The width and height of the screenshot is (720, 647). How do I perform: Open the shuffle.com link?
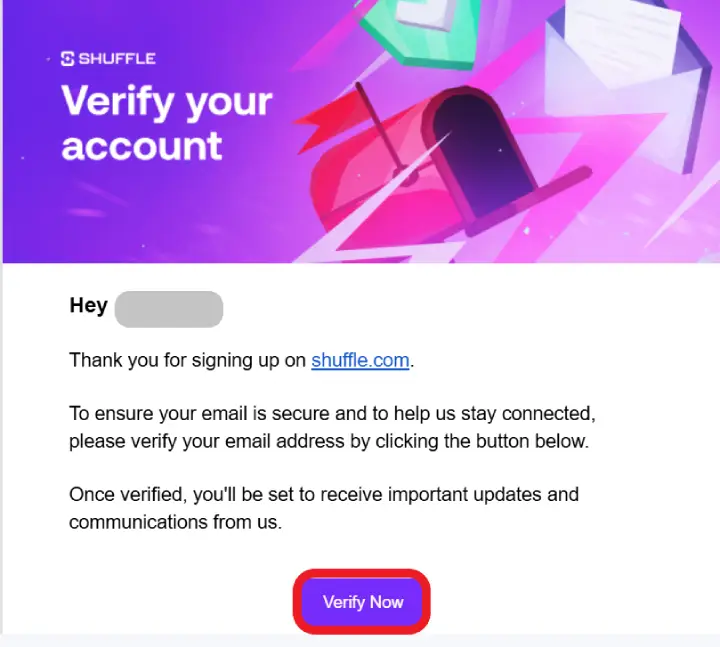[360, 360]
